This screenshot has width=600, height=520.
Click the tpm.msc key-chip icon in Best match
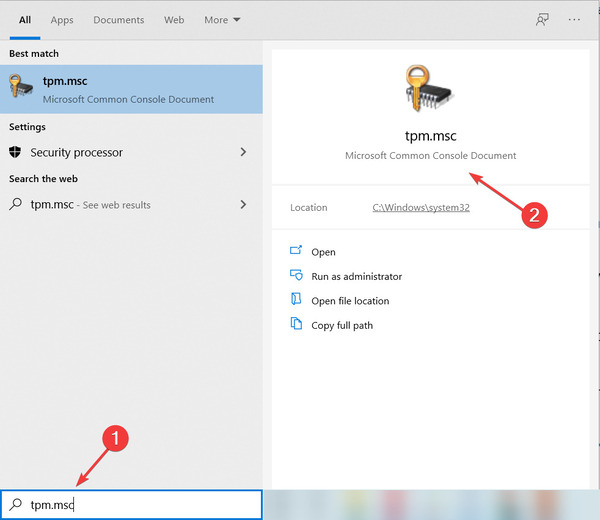coord(21,86)
